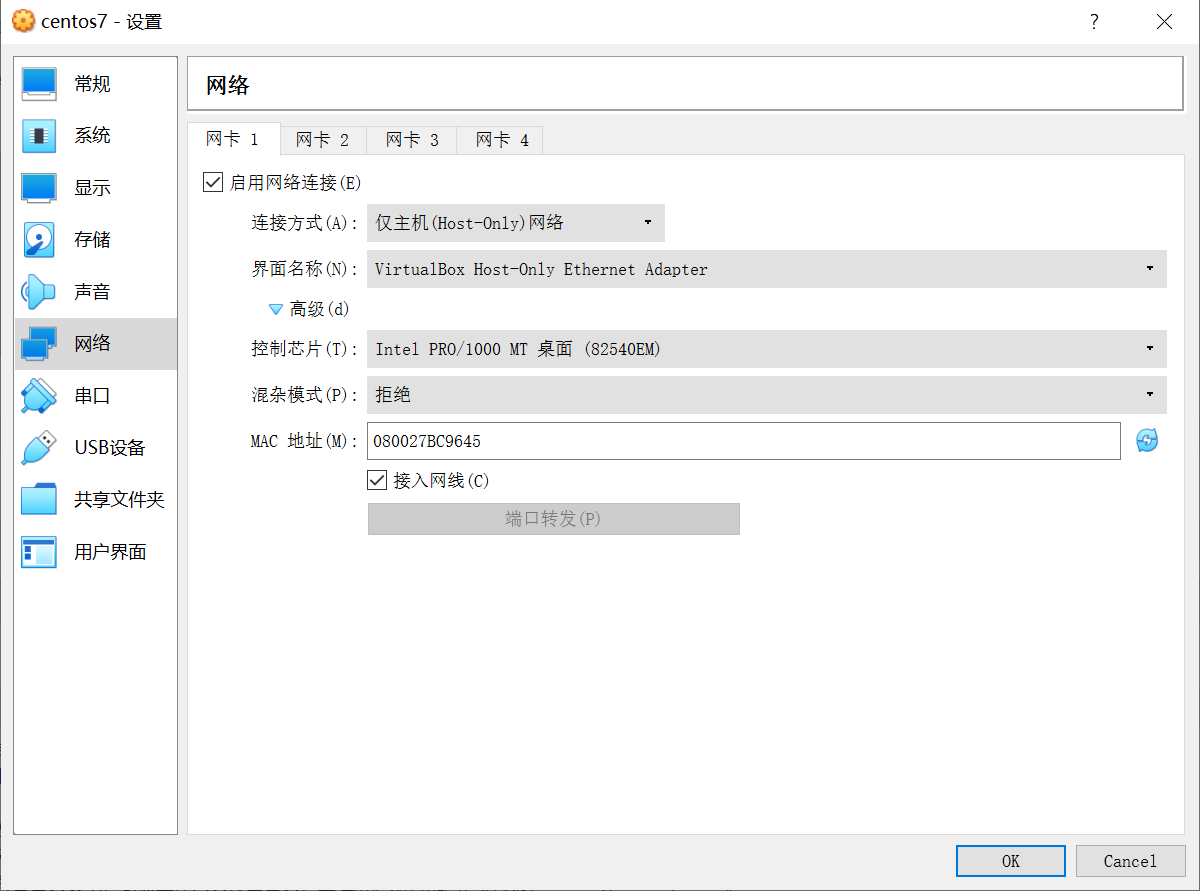Screen dimensions: 1200x891
Task: Select the 常规 label in sidebar
Action: click(x=92, y=84)
